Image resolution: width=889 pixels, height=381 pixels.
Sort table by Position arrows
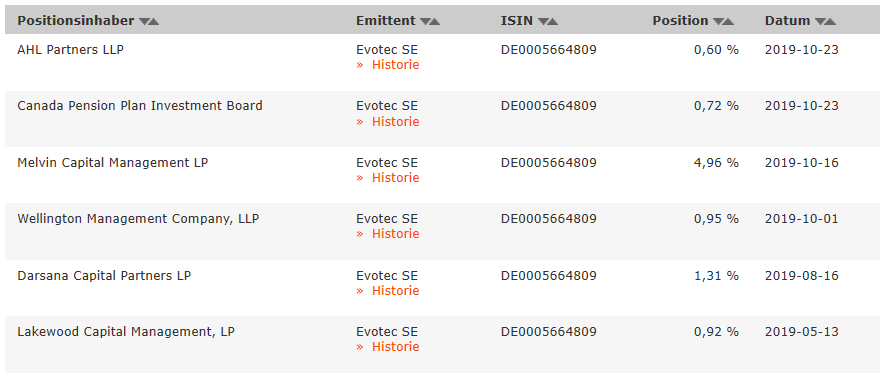(x=723, y=22)
